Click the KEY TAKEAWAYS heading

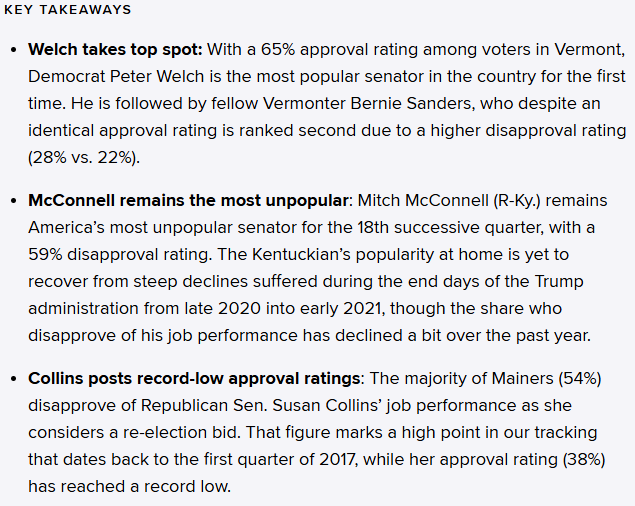click(68, 9)
